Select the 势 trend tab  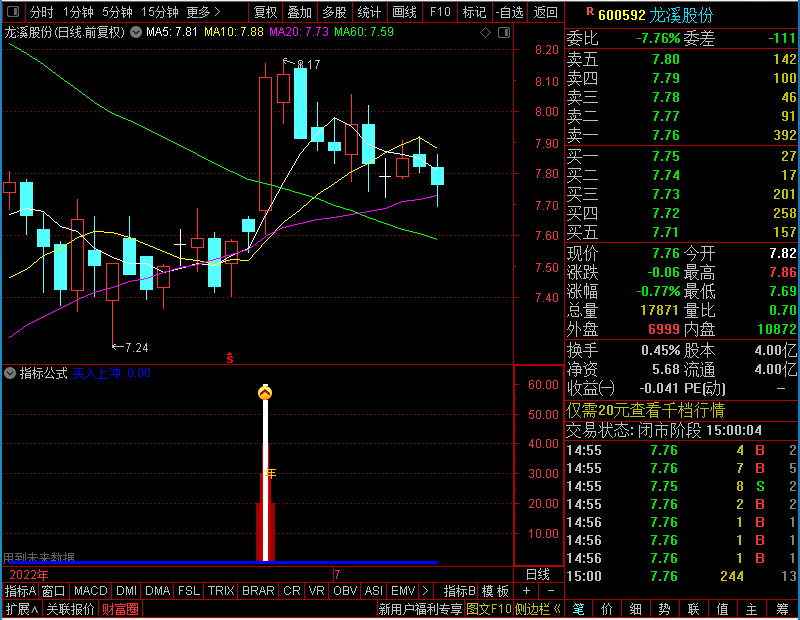664,609
